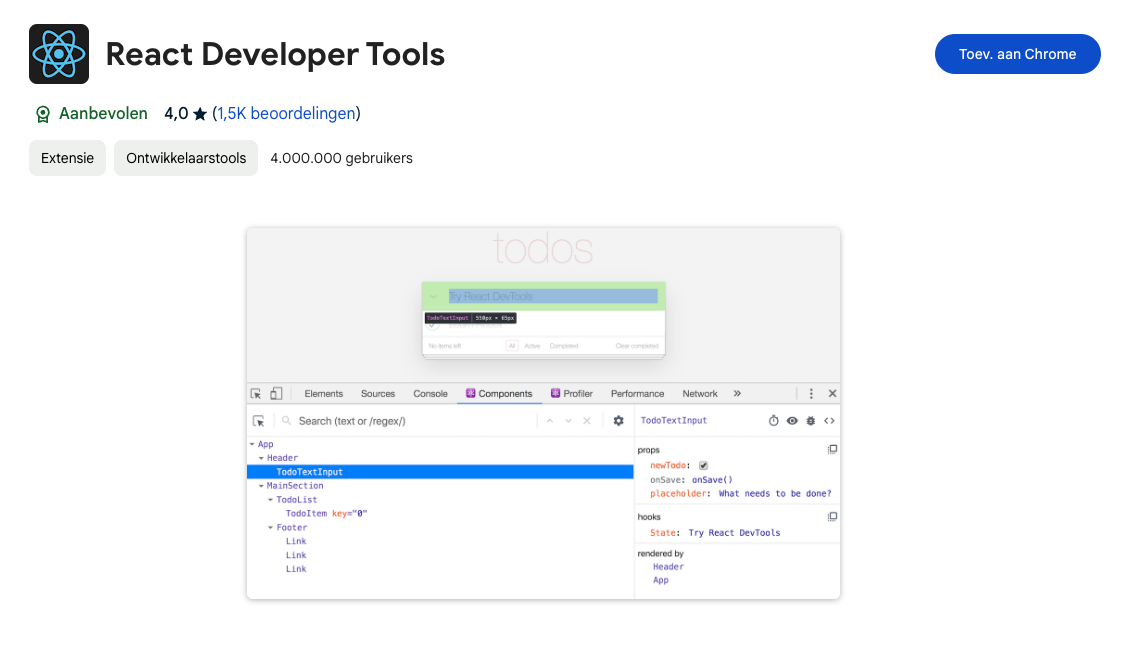Image resolution: width=1136 pixels, height=654 pixels.
Task: Close the DevTools panel with the X
Action: 832,394
